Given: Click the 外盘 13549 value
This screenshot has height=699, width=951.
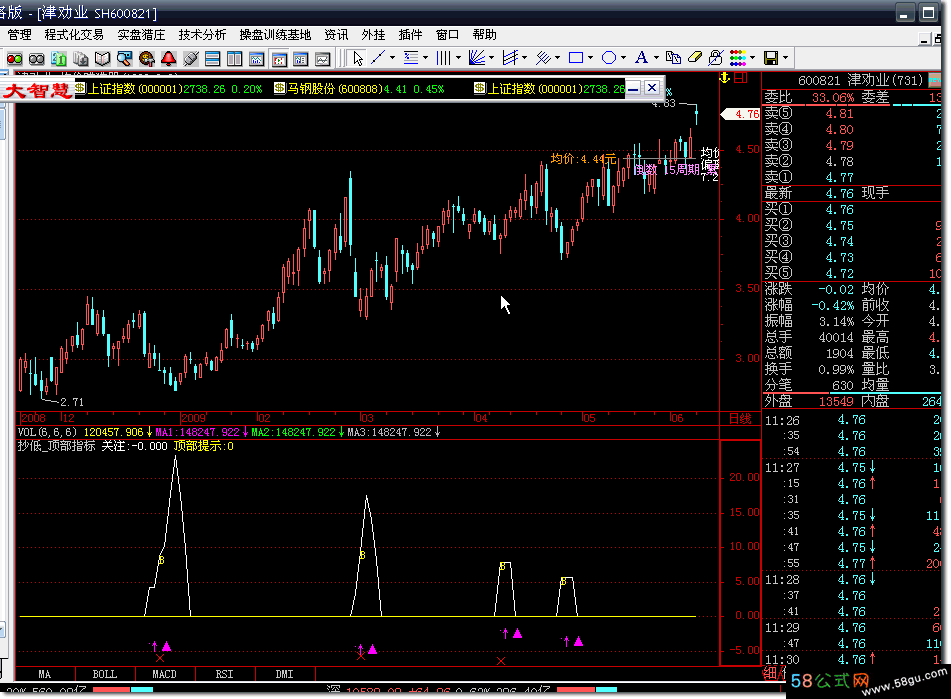Looking at the screenshot, I should pos(836,401).
